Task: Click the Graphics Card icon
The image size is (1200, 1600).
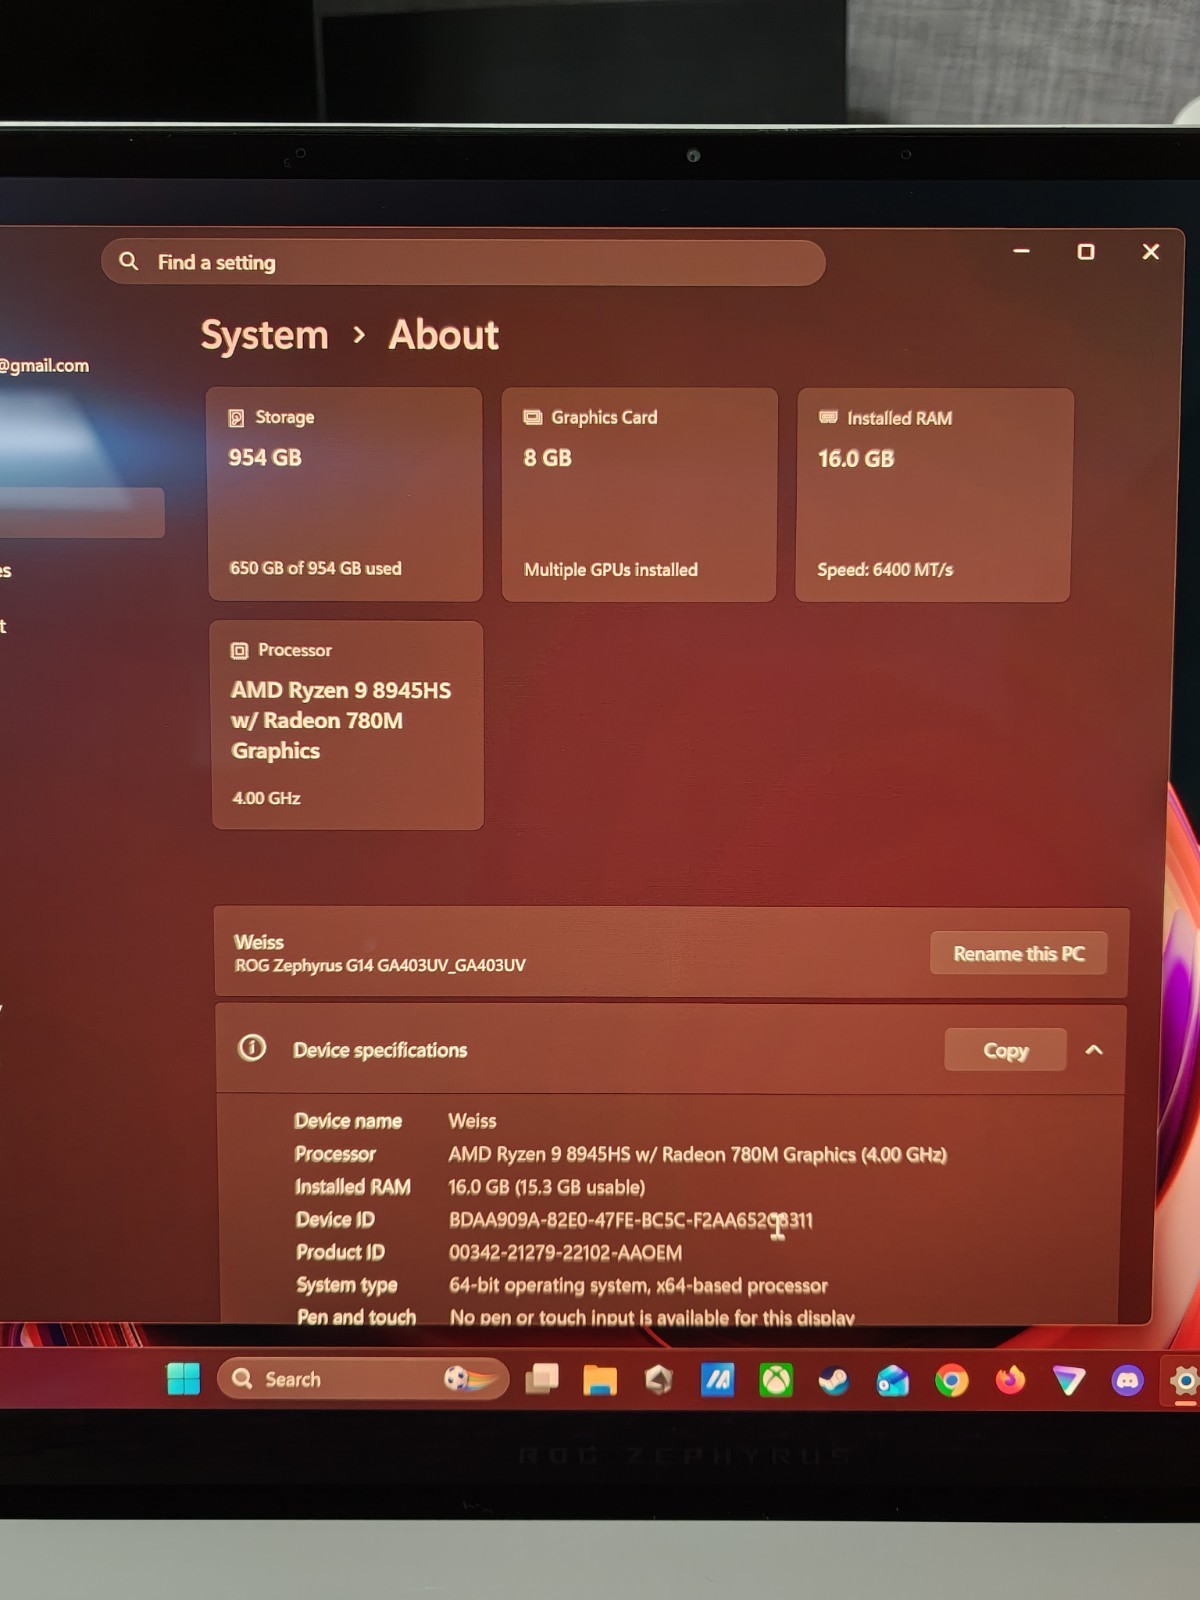Action: tap(533, 418)
